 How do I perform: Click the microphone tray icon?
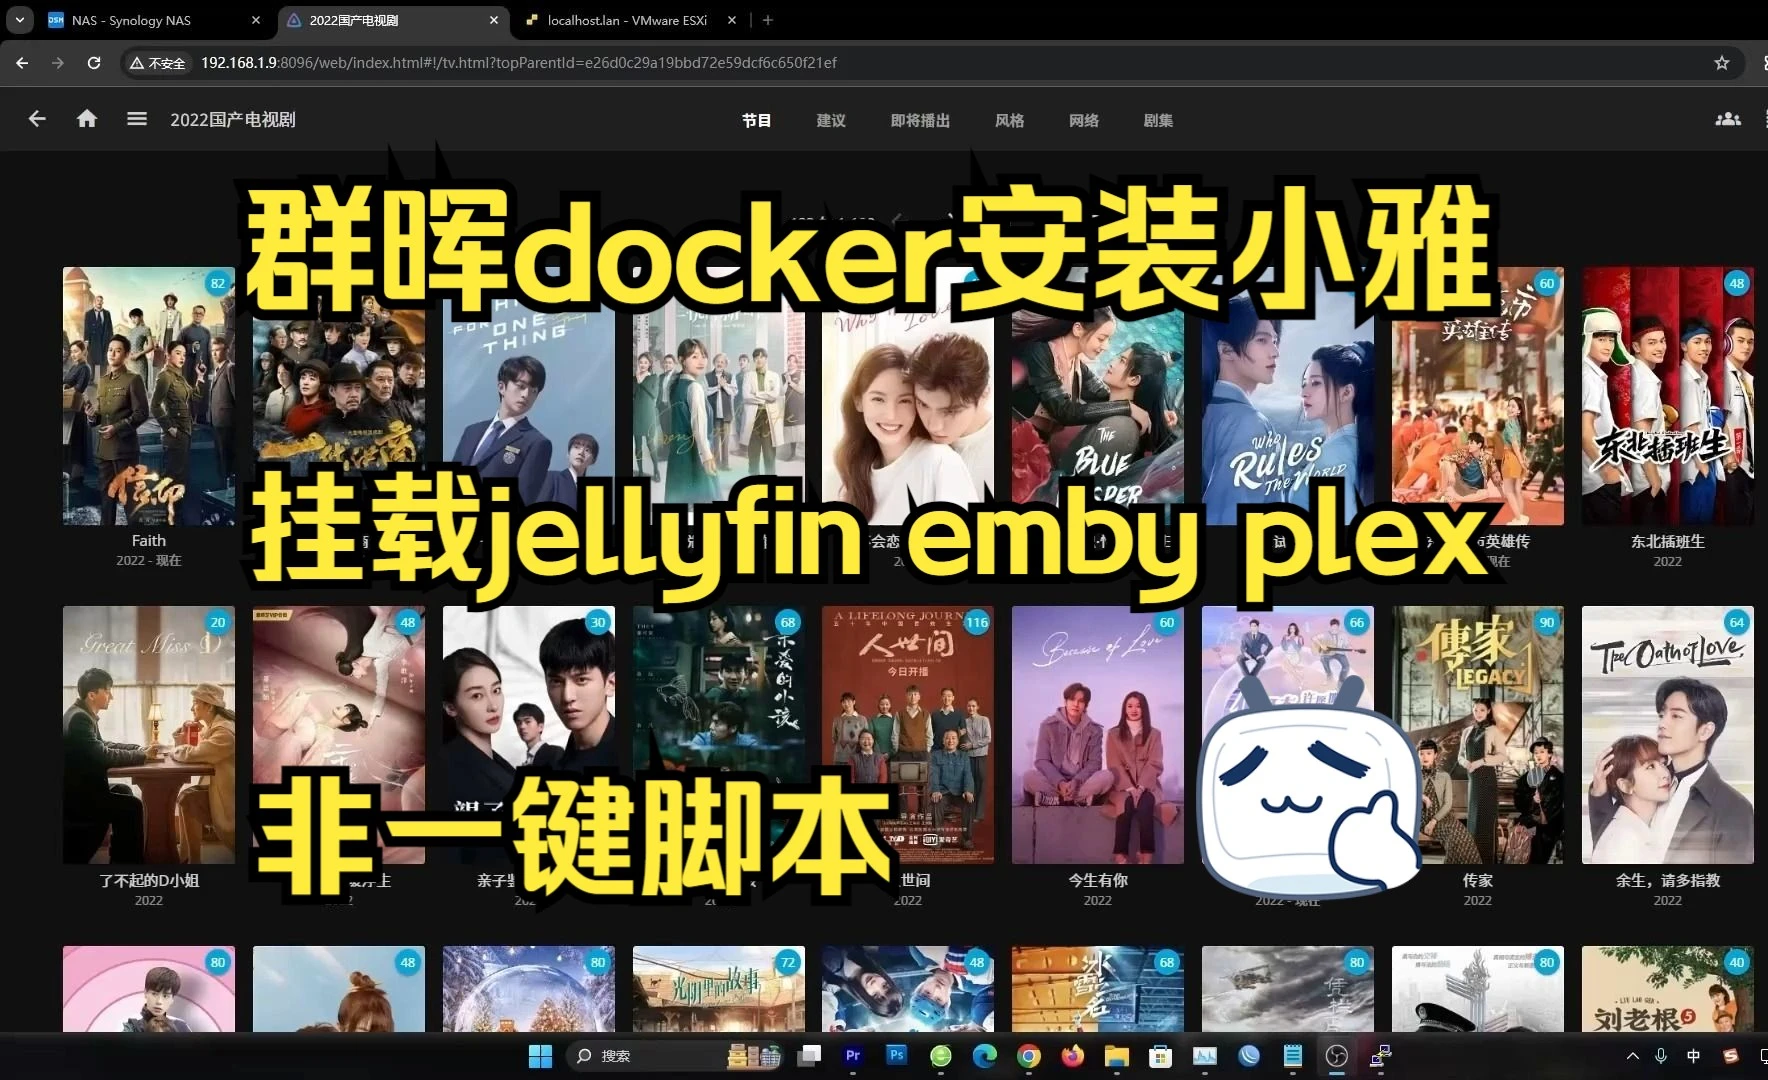1661,1056
